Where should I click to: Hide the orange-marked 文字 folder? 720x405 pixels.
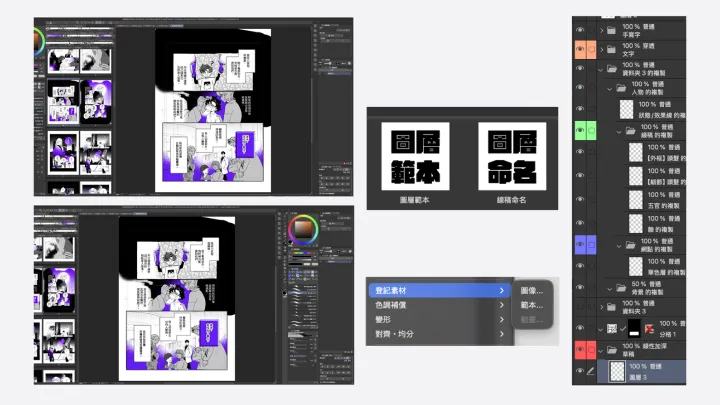pyautogui.click(x=580, y=49)
